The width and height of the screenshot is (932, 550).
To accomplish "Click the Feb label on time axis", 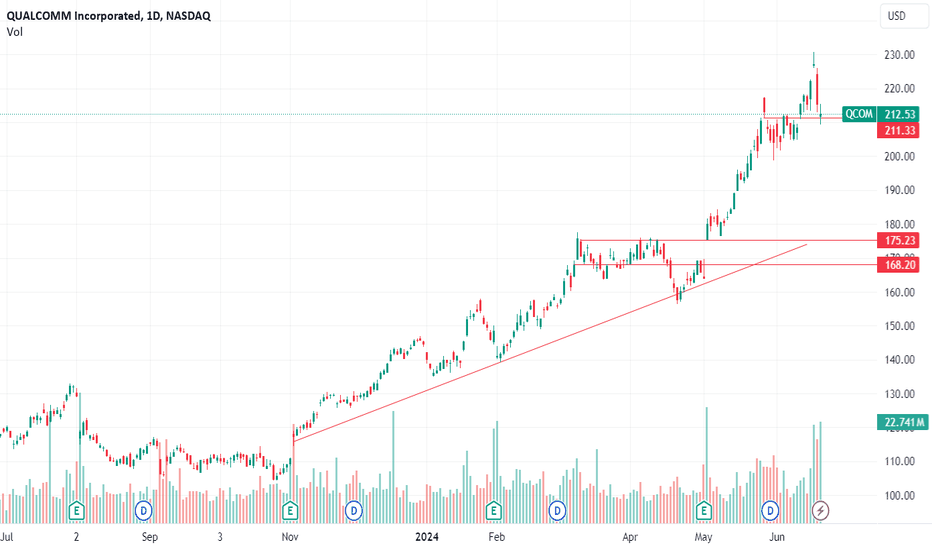I will click(x=496, y=537).
